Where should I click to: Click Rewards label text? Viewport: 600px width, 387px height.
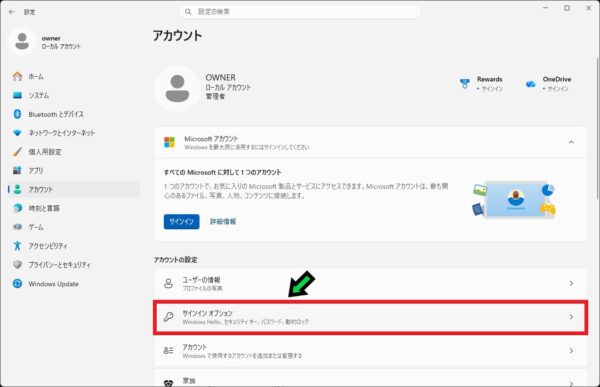pyautogui.click(x=489, y=79)
